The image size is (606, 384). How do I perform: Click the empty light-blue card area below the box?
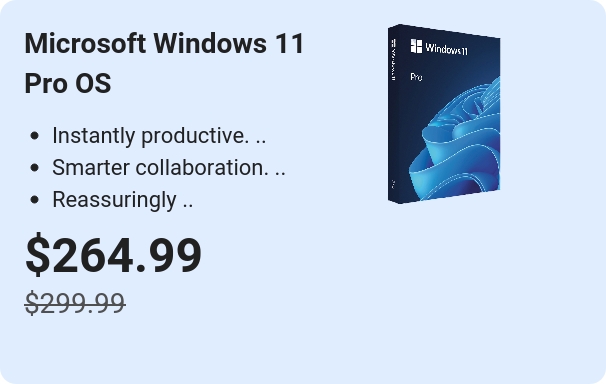click(444, 290)
